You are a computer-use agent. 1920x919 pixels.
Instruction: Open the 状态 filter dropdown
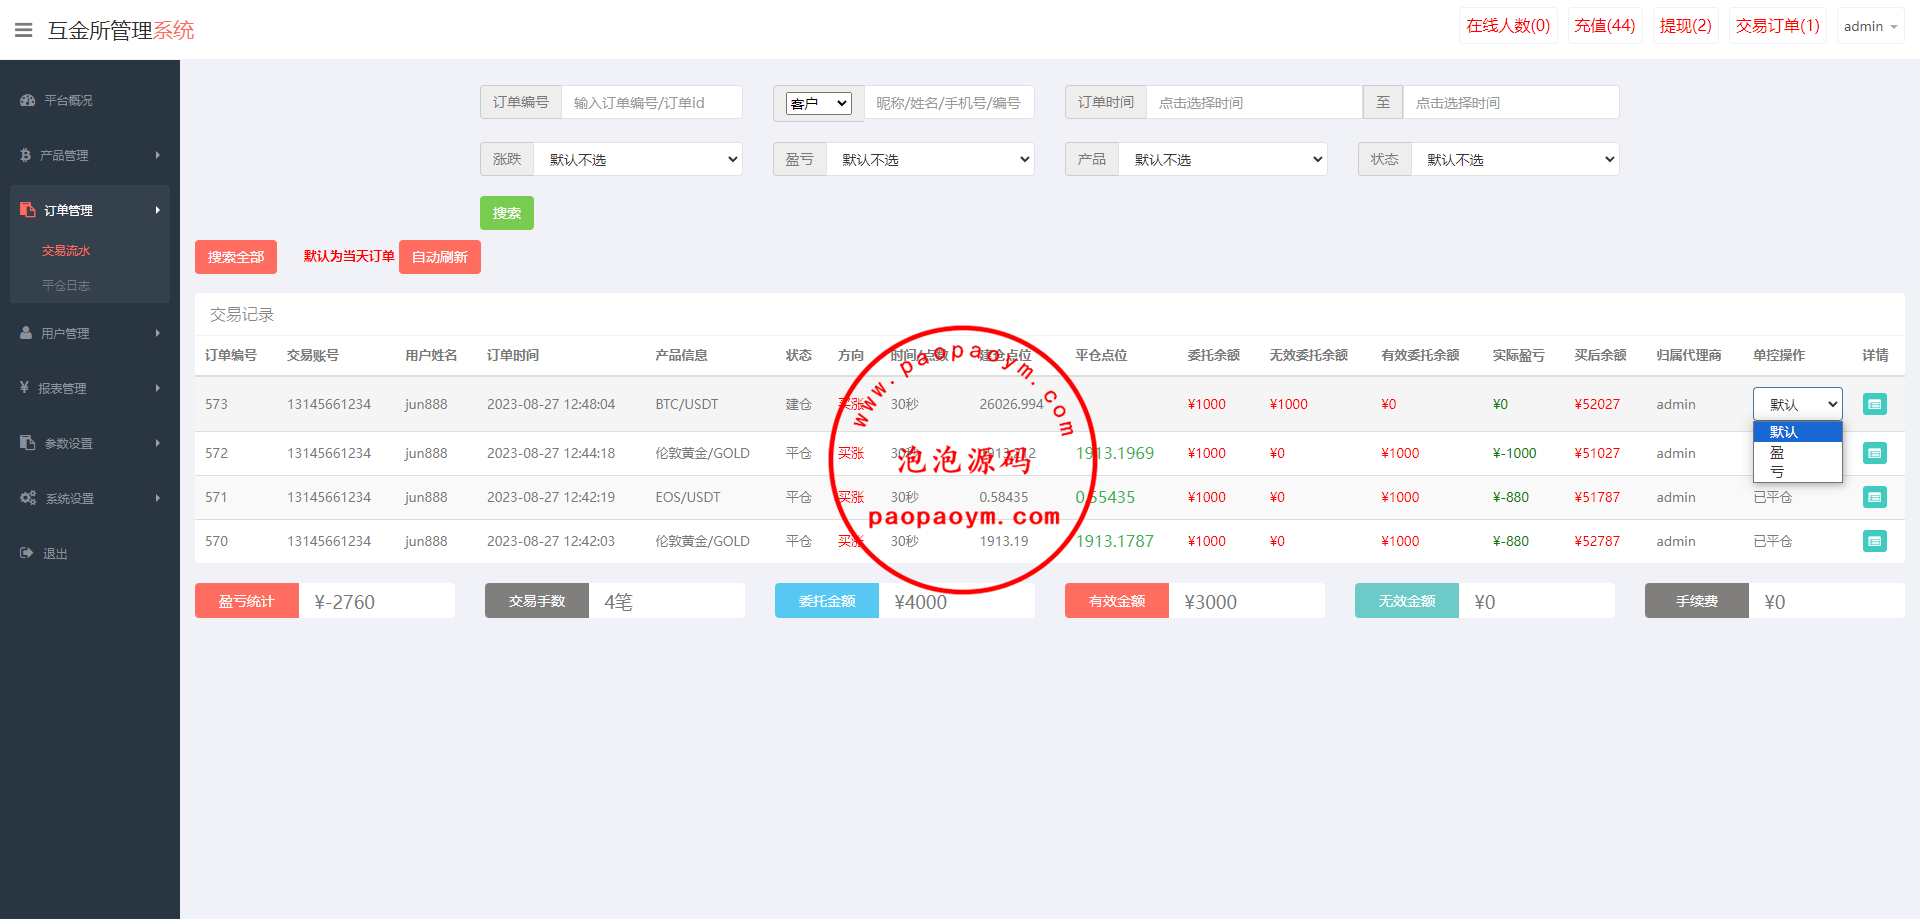pos(1514,159)
